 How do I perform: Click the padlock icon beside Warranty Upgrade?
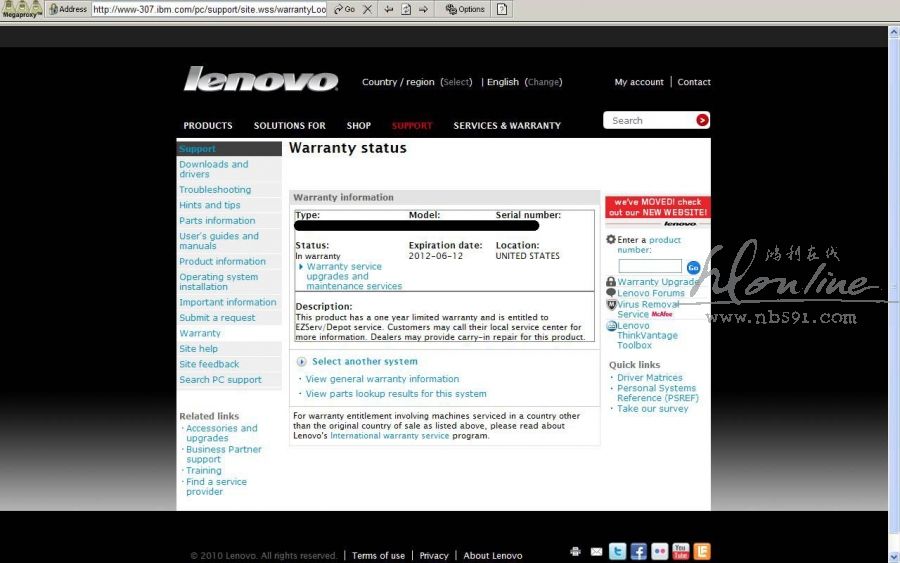point(611,281)
